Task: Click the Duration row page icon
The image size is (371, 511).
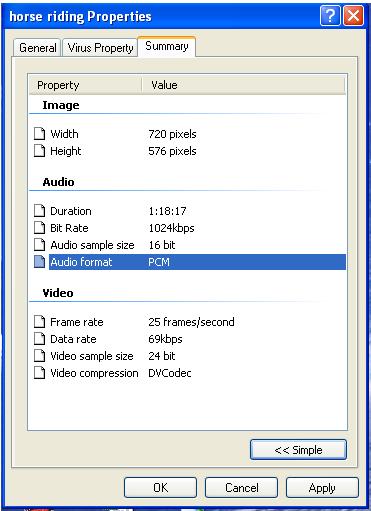Action: point(40,211)
